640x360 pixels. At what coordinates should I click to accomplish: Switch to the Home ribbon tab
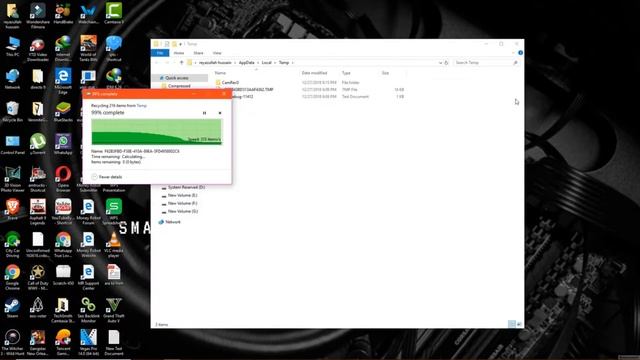click(179, 53)
